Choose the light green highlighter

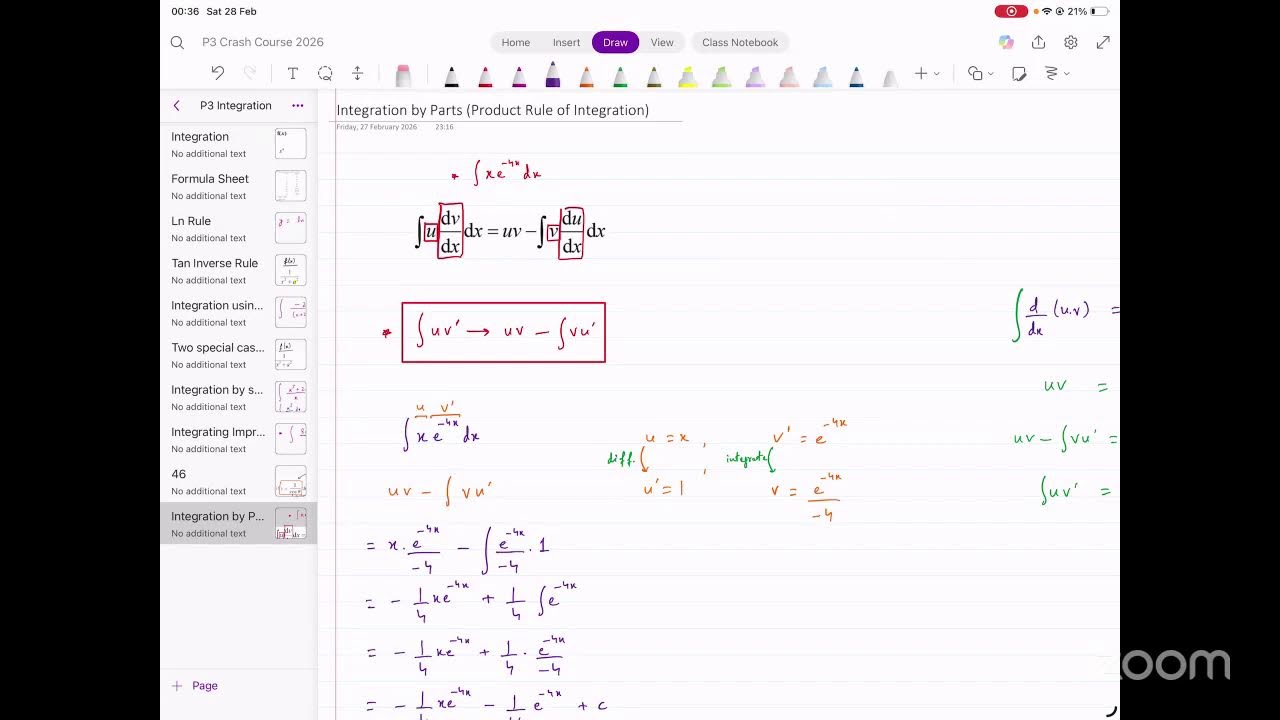721,76
